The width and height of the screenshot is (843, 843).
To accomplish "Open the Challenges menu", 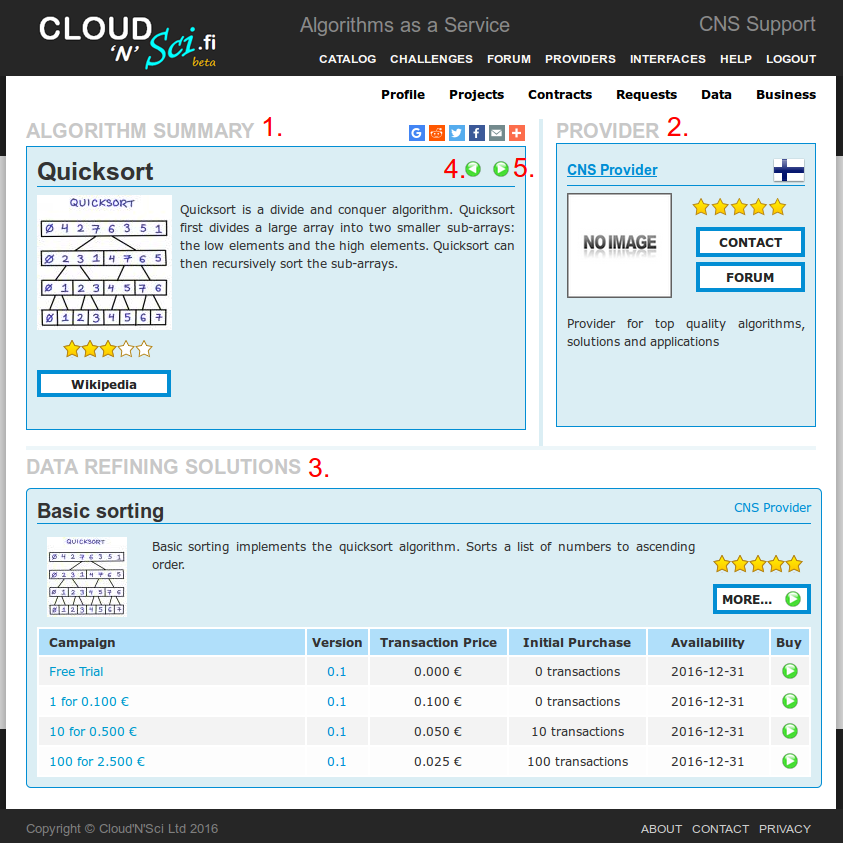I will (x=431, y=59).
